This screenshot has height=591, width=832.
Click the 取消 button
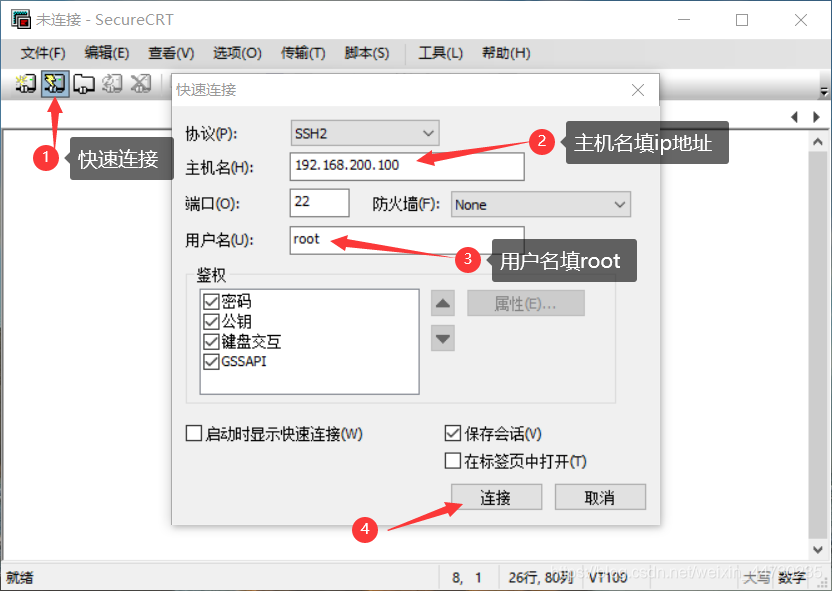pos(600,497)
